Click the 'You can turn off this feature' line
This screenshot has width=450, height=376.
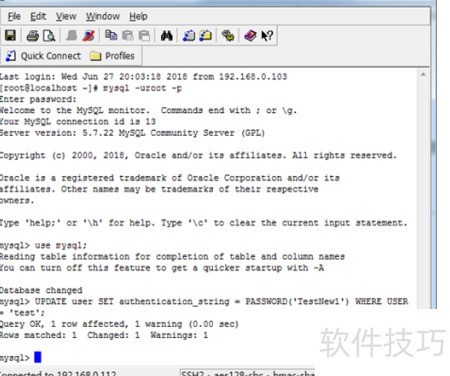point(162,268)
